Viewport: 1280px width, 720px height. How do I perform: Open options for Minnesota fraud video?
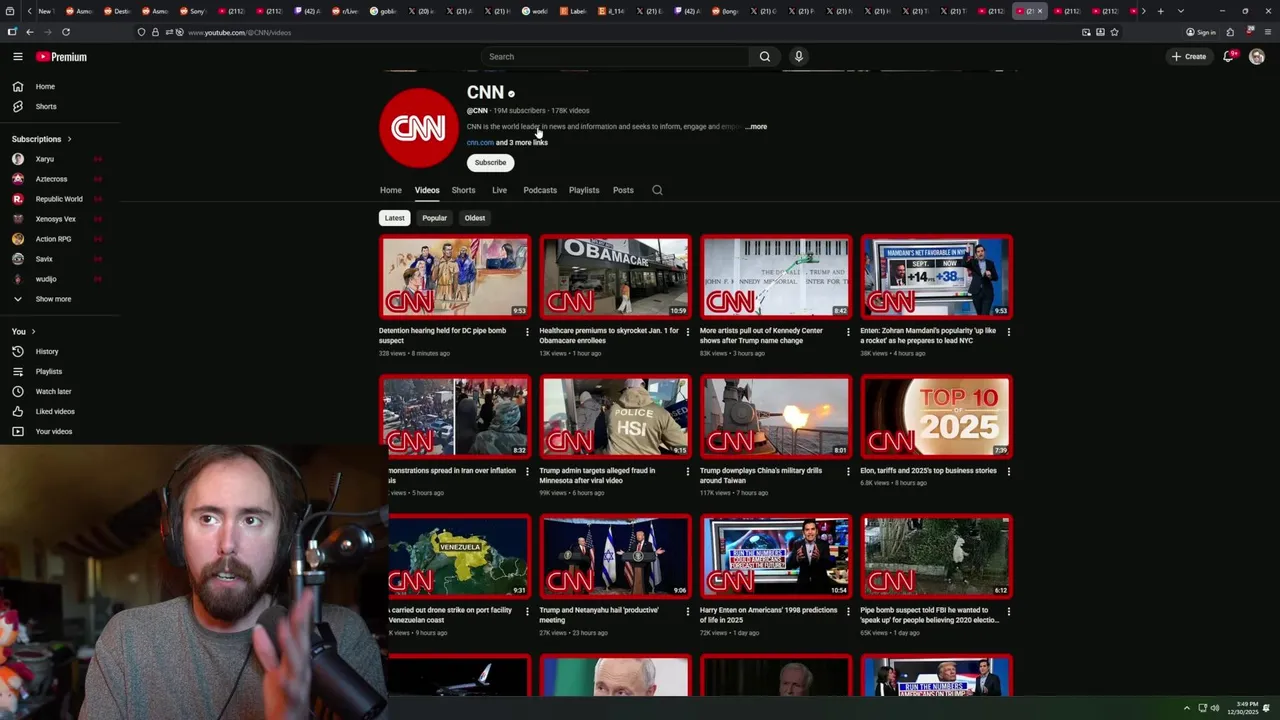[687, 472]
